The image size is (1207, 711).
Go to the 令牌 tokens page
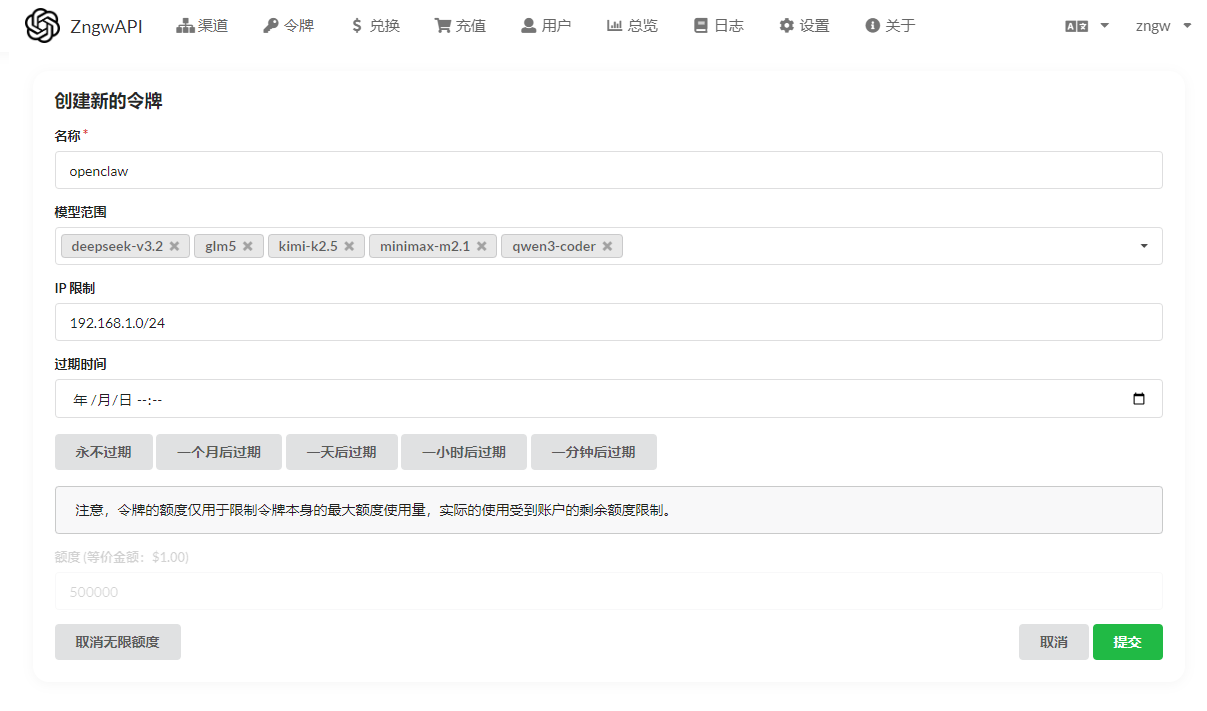pyautogui.click(x=288, y=26)
